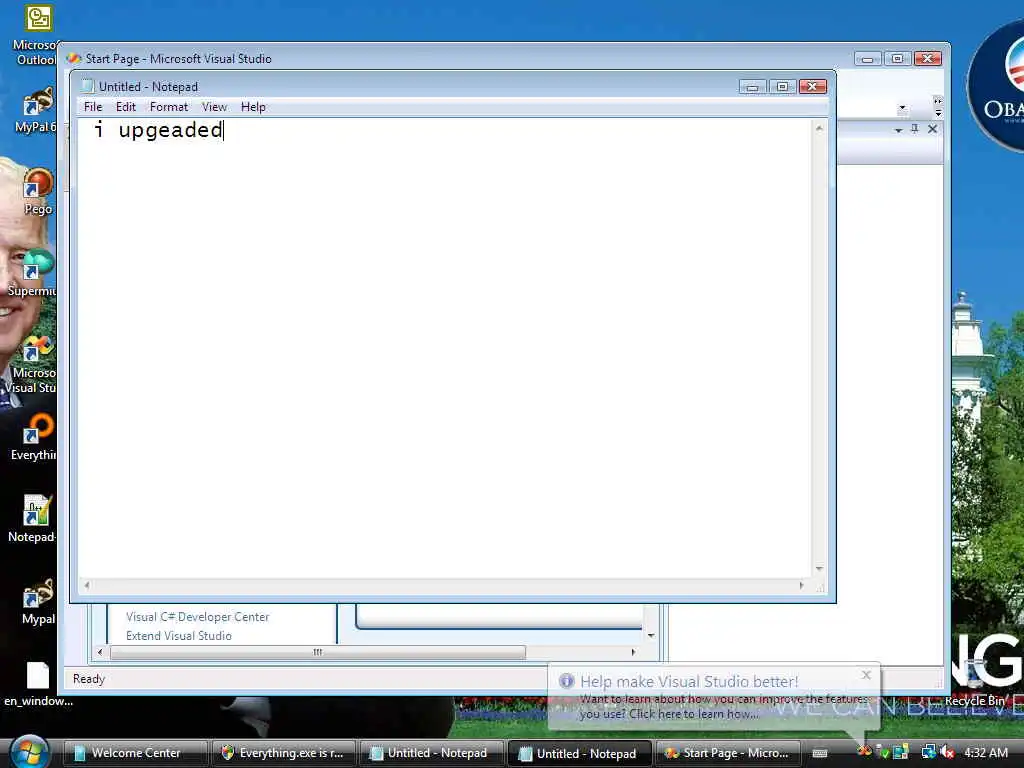Open the Notepad Help menu

point(253,106)
